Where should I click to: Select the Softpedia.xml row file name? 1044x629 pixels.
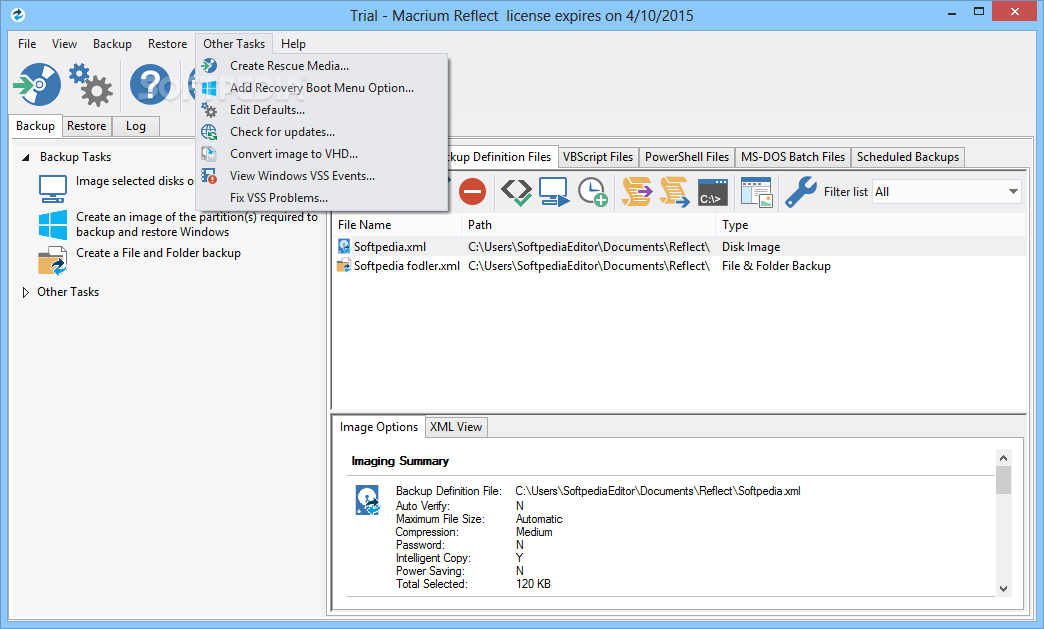tap(390, 247)
